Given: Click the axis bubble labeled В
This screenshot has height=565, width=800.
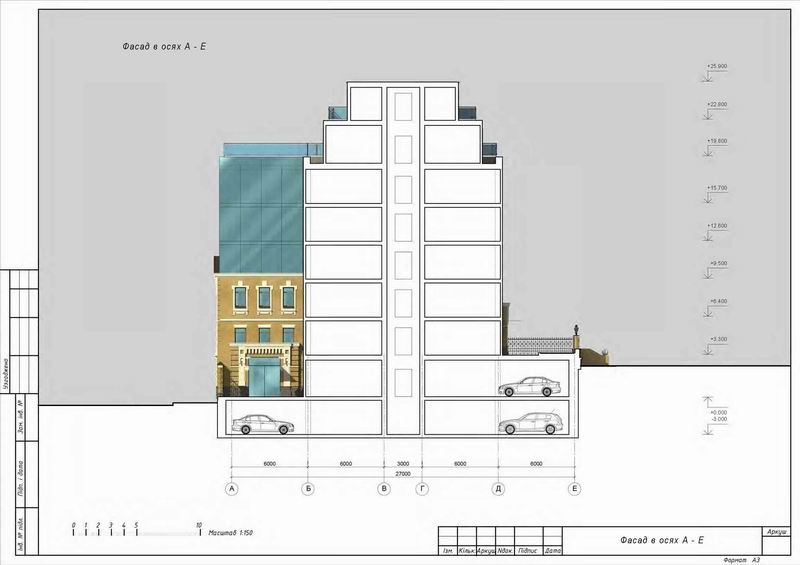Looking at the screenshot, I should (384, 489).
